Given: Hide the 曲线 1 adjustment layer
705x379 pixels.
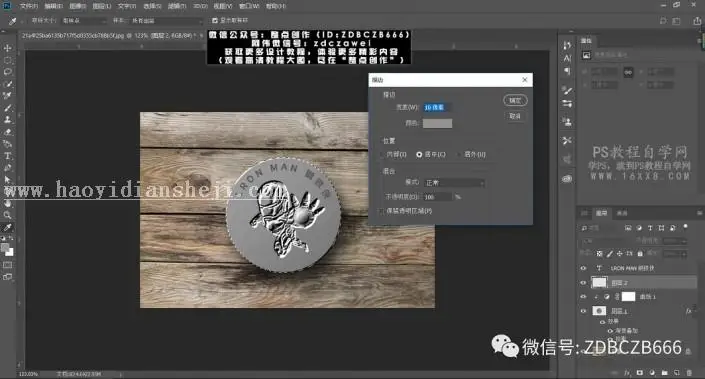Looking at the screenshot, I should [583, 297].
